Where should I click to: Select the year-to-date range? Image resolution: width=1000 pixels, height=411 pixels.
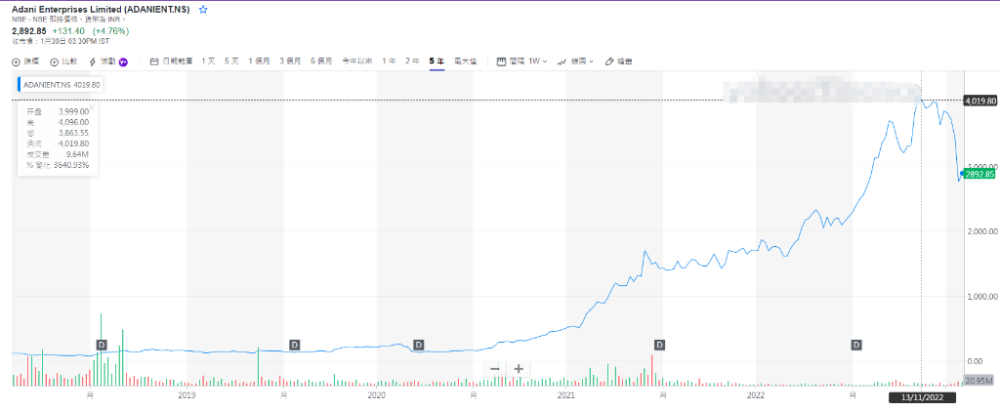tap(357, 61)
